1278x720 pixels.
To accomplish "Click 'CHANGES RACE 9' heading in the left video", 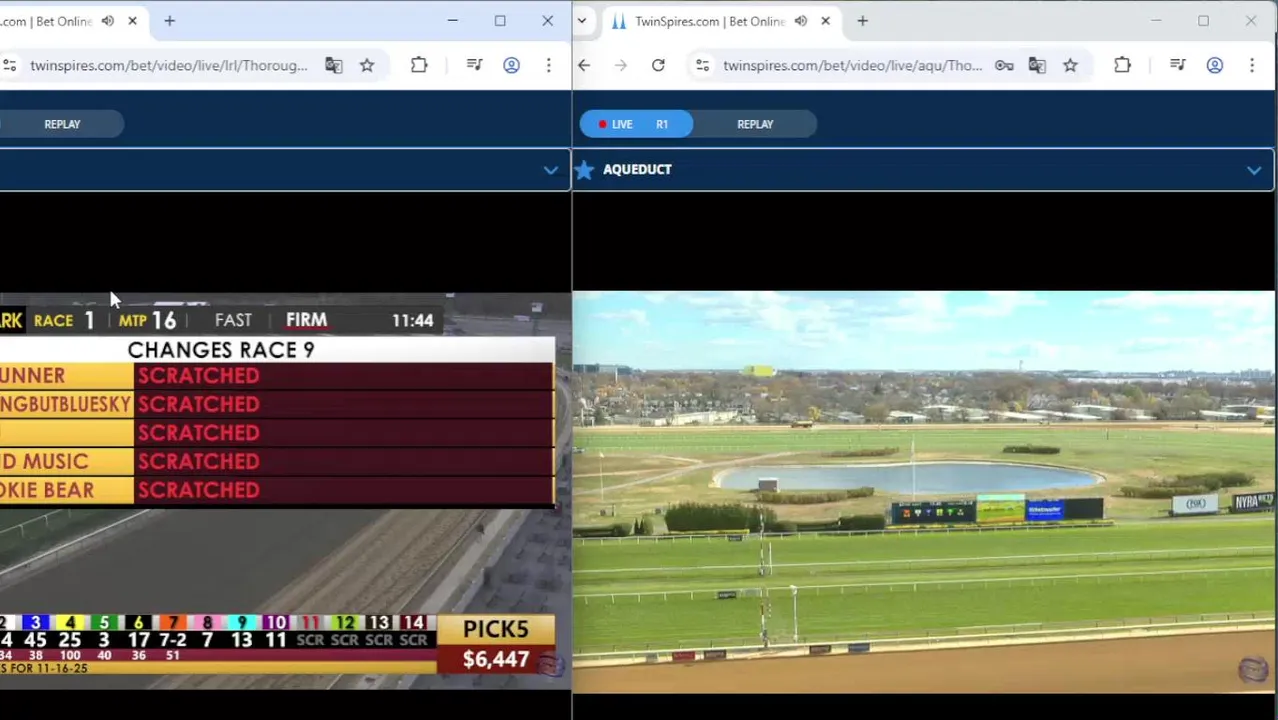I will (x=221, y=350).
